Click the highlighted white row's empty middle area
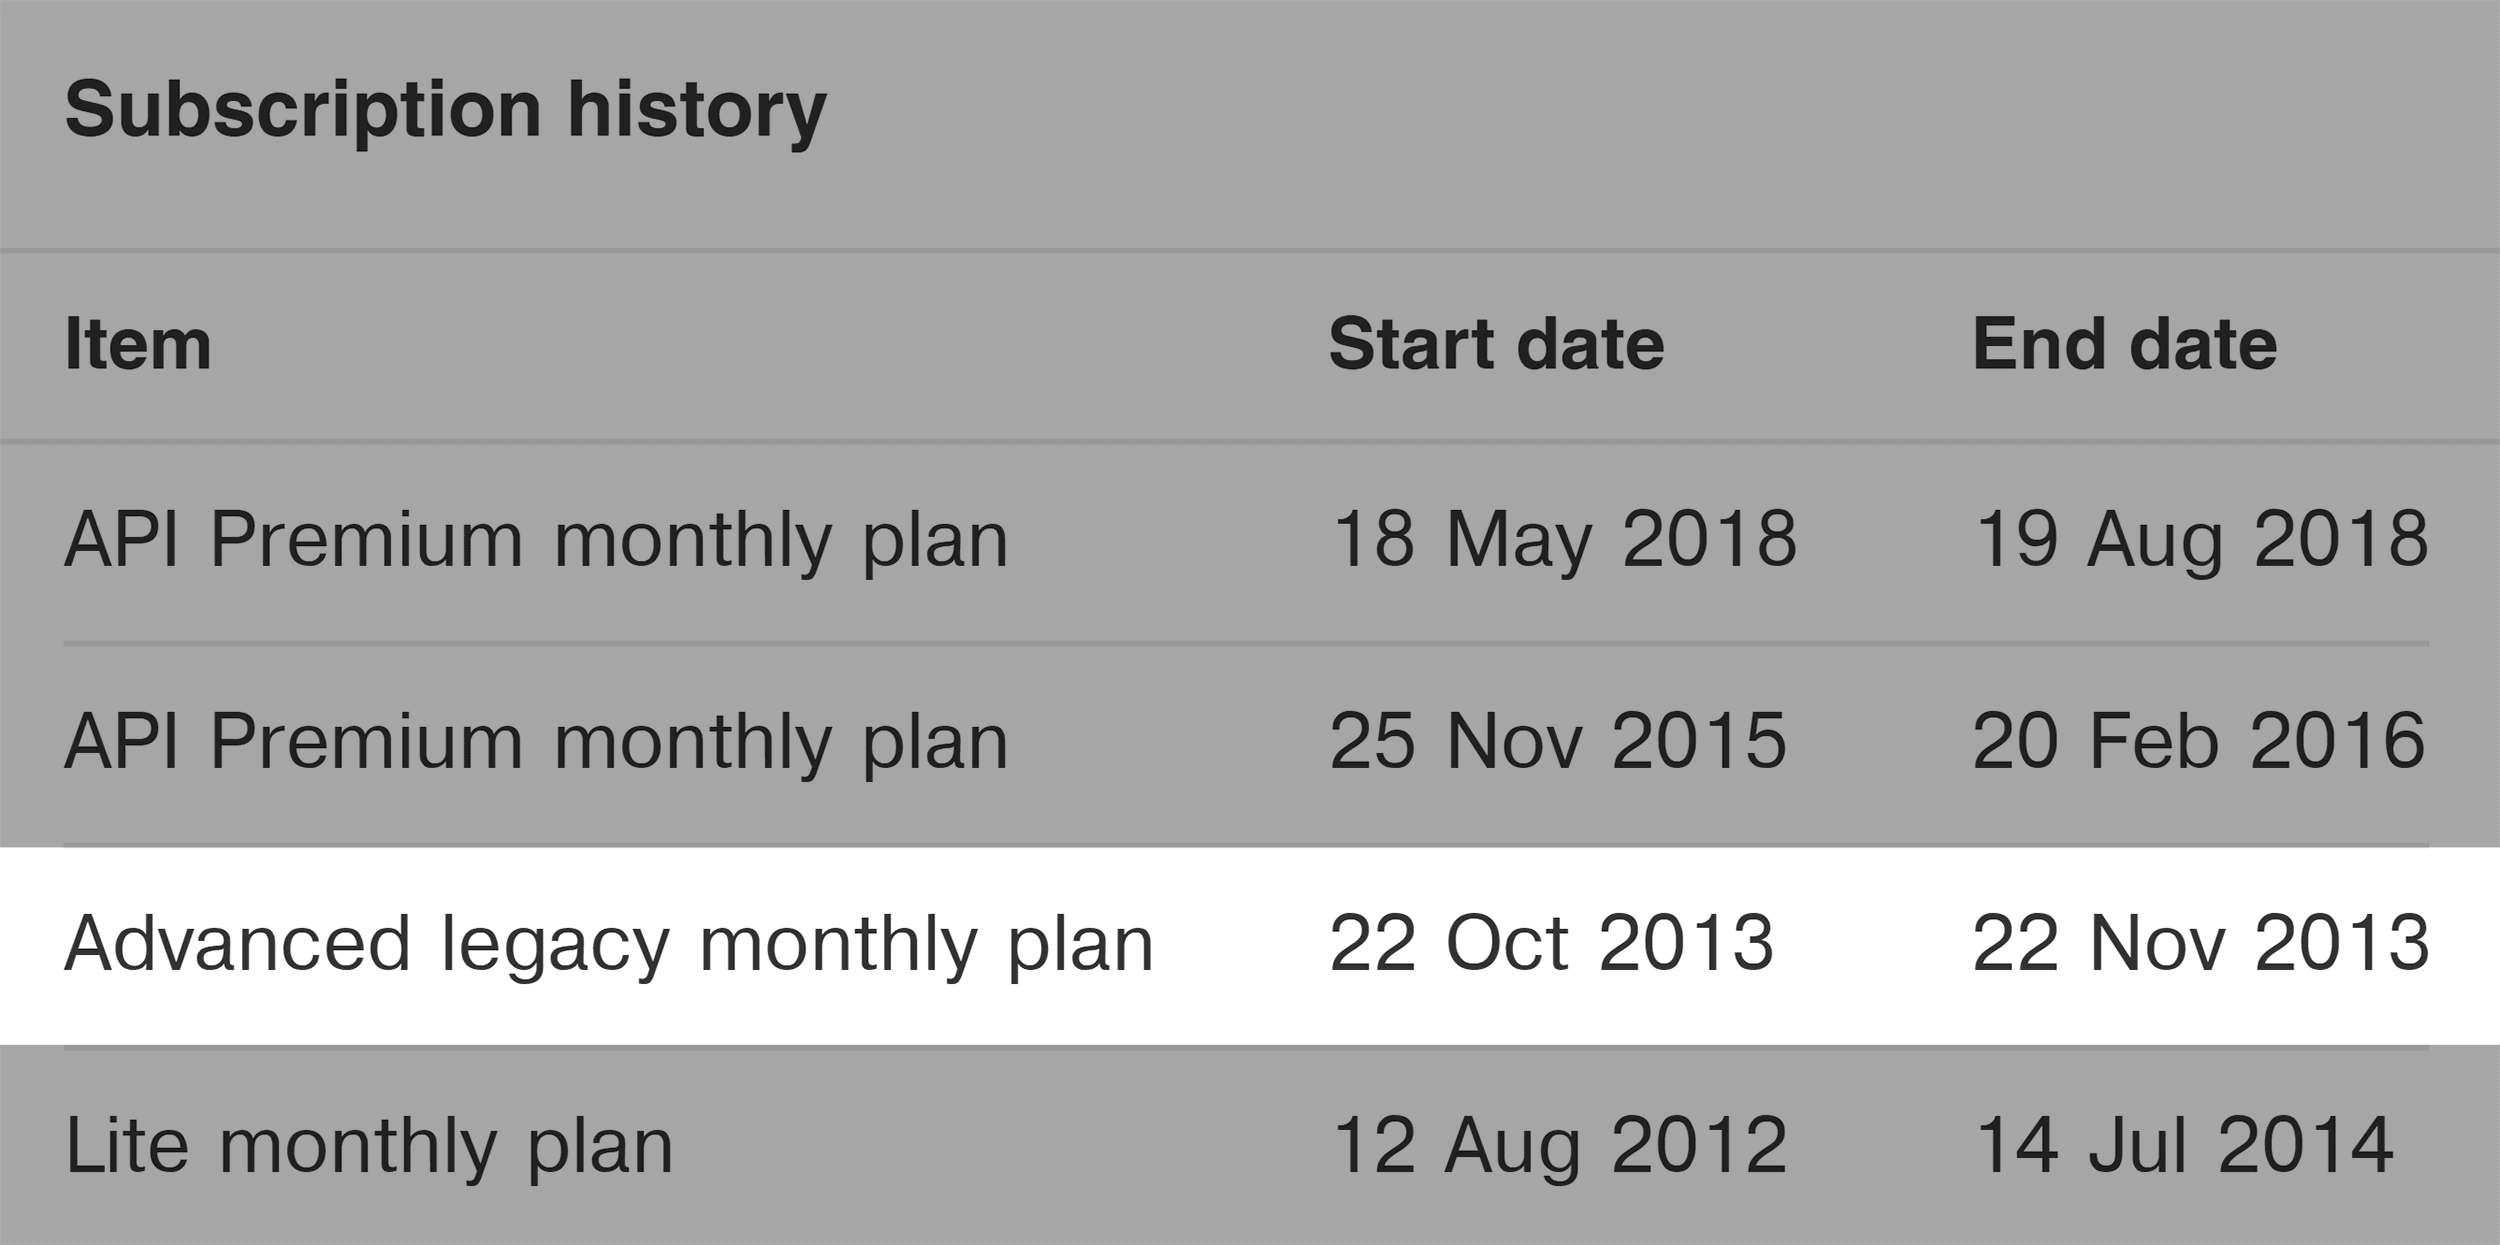 point(1242,946)
